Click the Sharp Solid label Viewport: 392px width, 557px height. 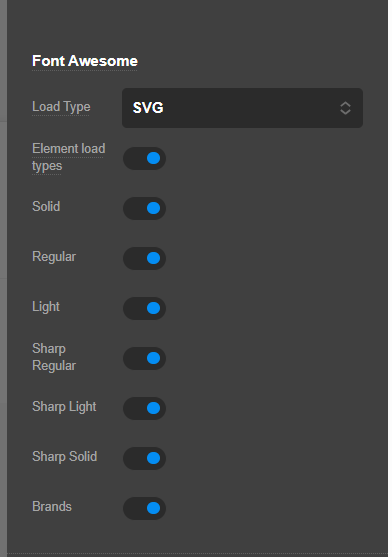click(65, 457)
